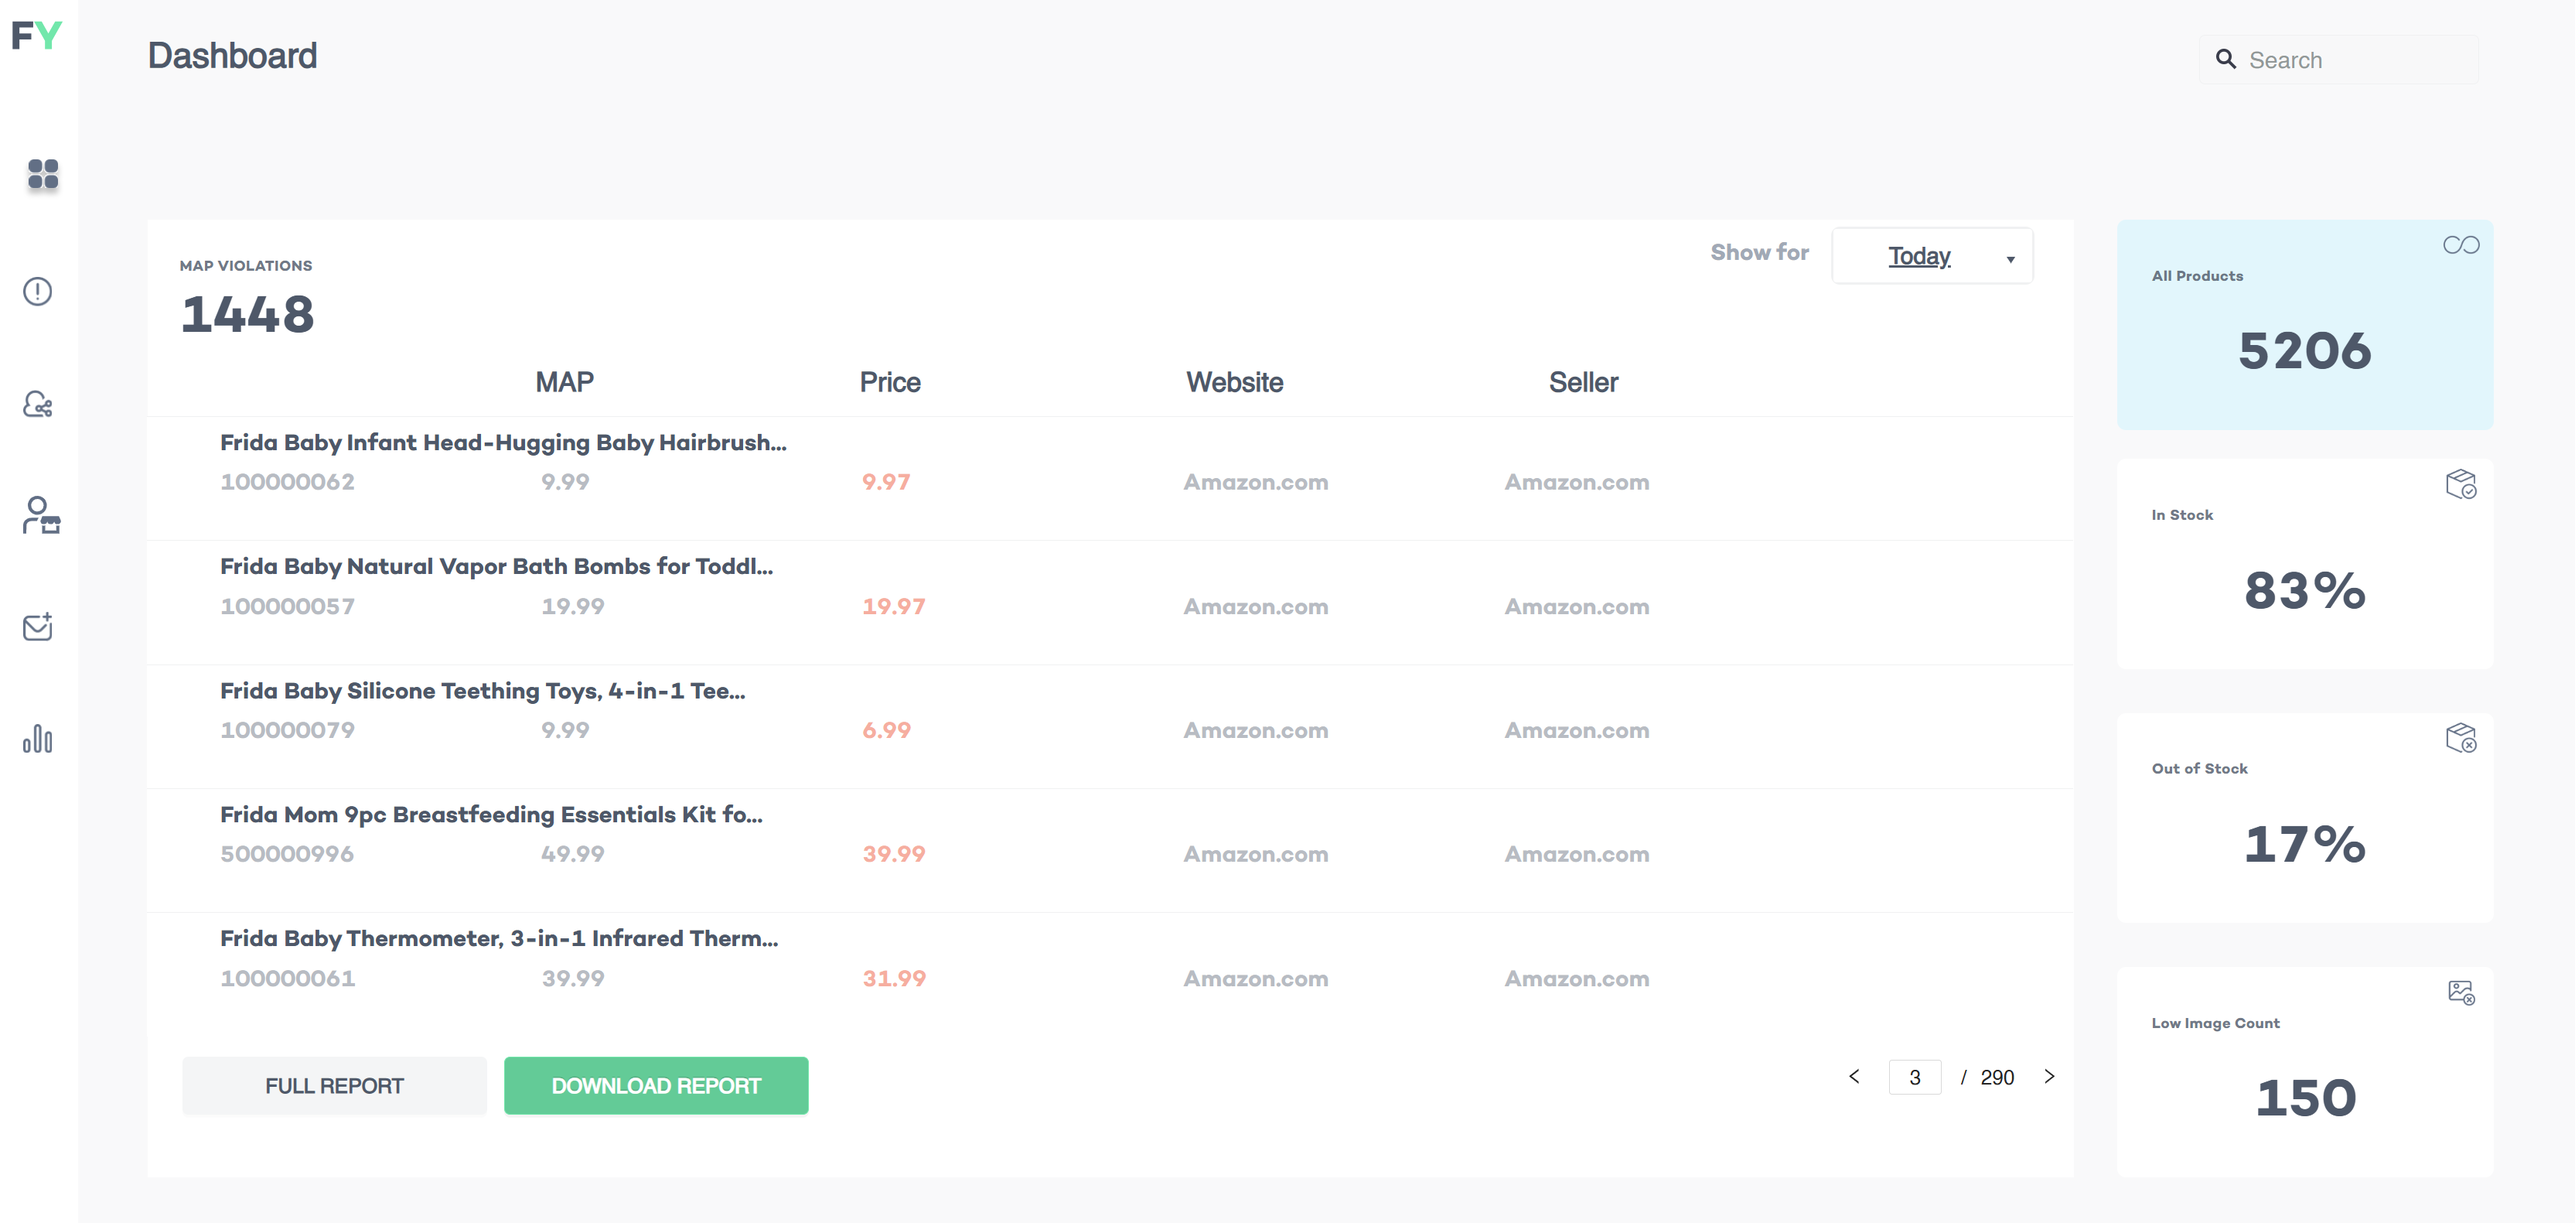Open the bar chart analytics icon
The image size is (2575, 1223).
pyautogui.click(x=38, y=739)
